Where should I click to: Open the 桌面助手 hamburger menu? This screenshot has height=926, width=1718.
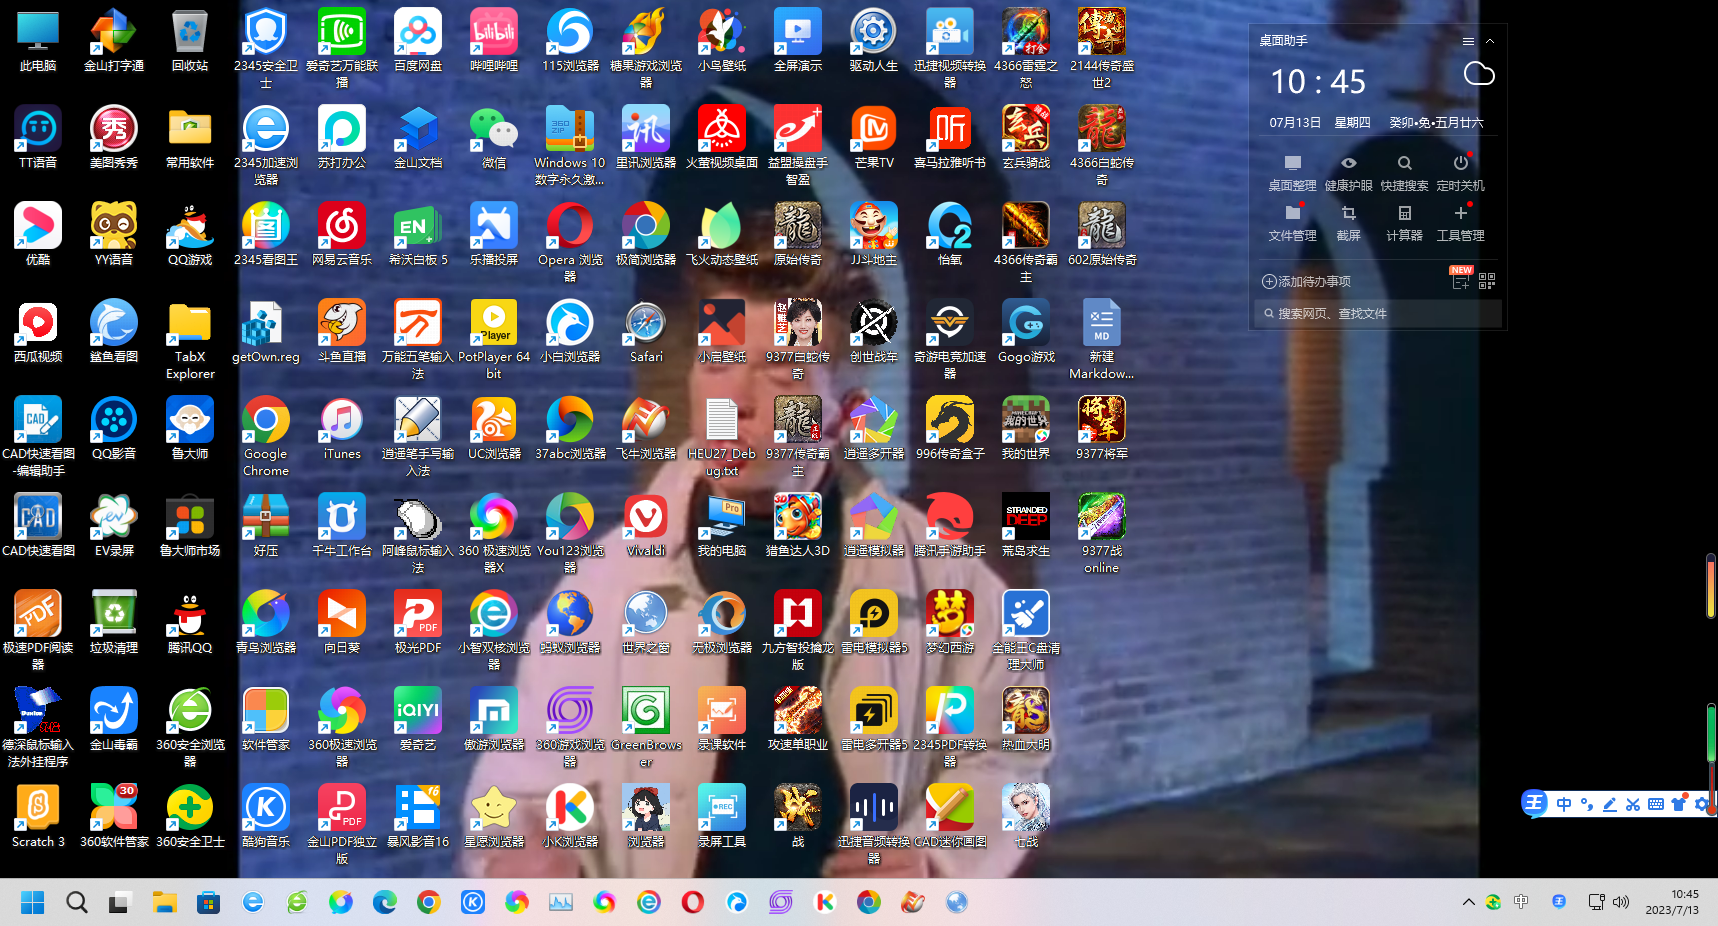tap(1468, 41)
